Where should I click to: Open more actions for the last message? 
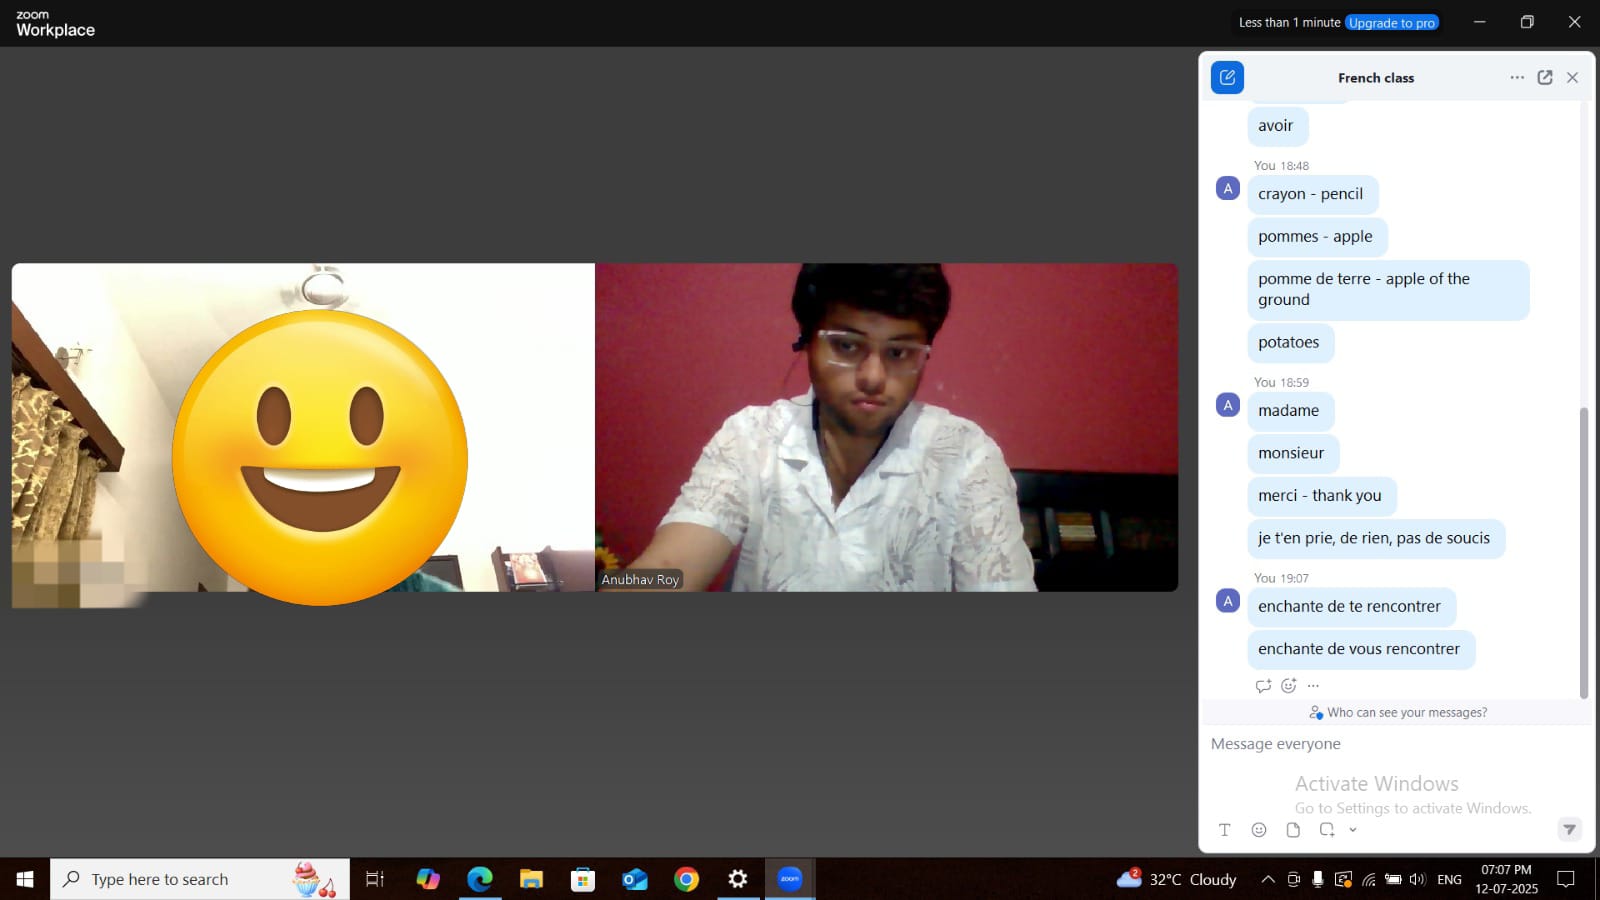[x=1313, y=686]
